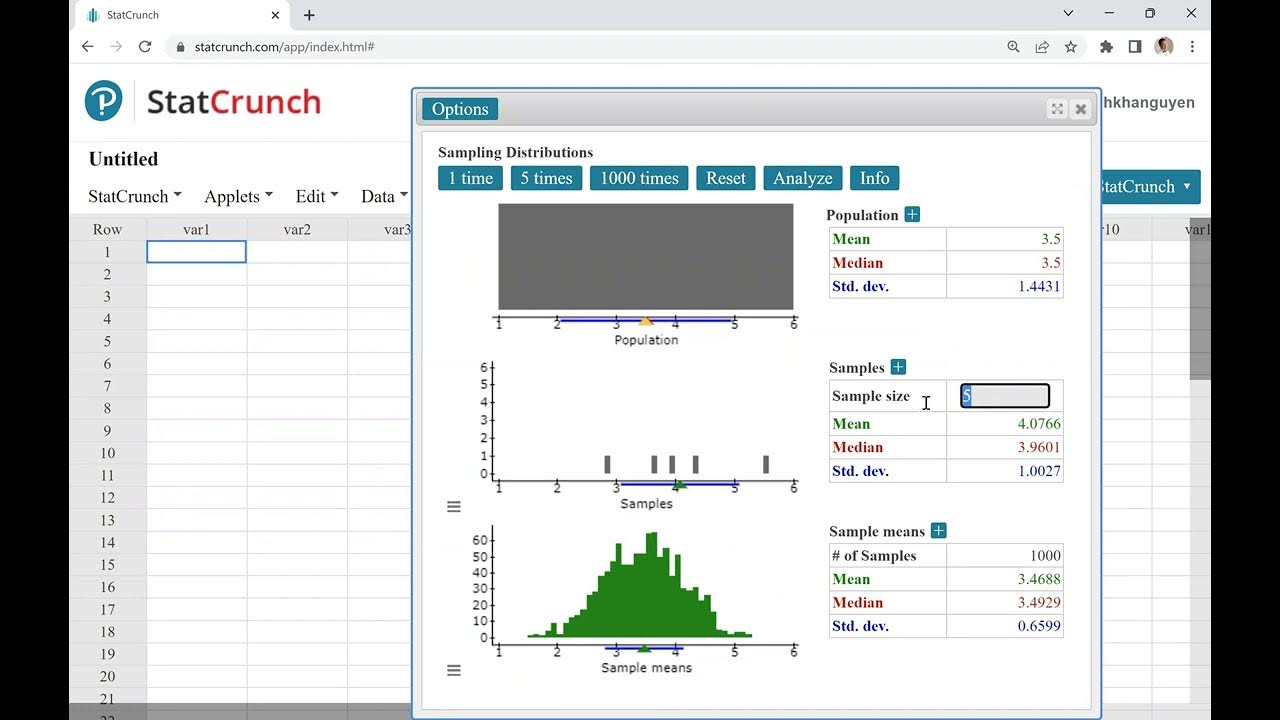
Task: Click the plus icon next to Sample means
Action: click(x=938, y=531)
